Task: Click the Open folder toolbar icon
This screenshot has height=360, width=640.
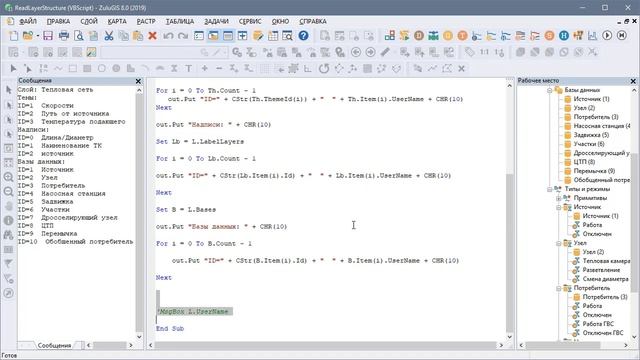Action: point(28,36)
